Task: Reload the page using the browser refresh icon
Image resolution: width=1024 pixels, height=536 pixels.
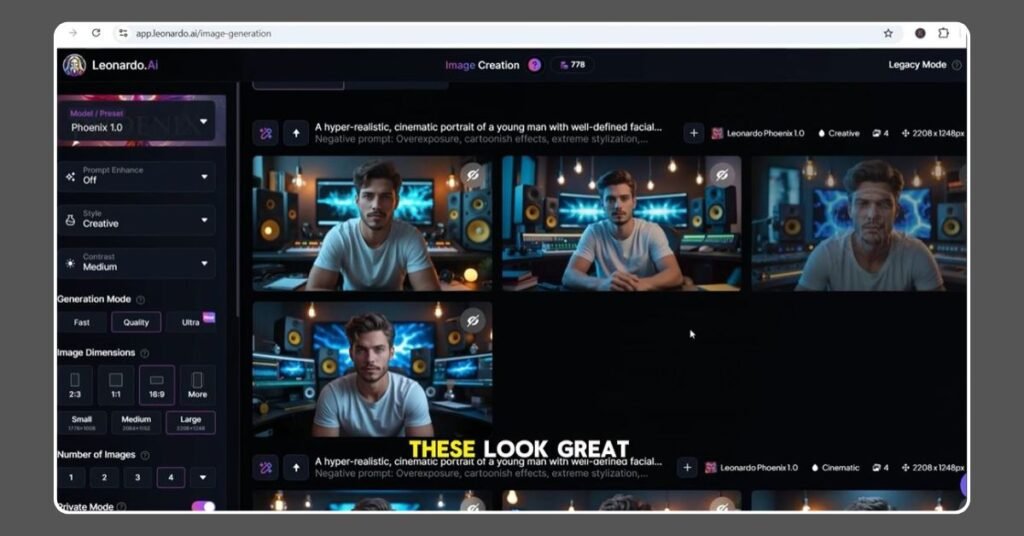Action: (x=96, y=33)
